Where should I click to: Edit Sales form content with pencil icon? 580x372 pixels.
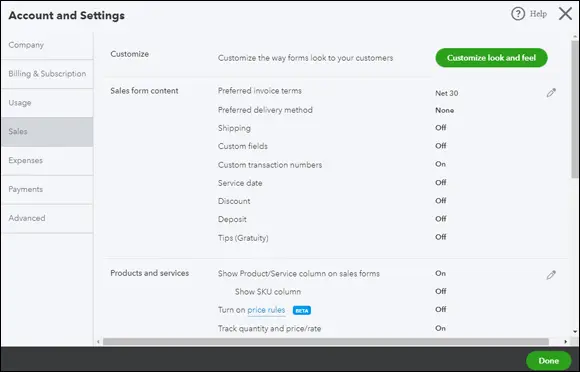[x=551, y=93]
